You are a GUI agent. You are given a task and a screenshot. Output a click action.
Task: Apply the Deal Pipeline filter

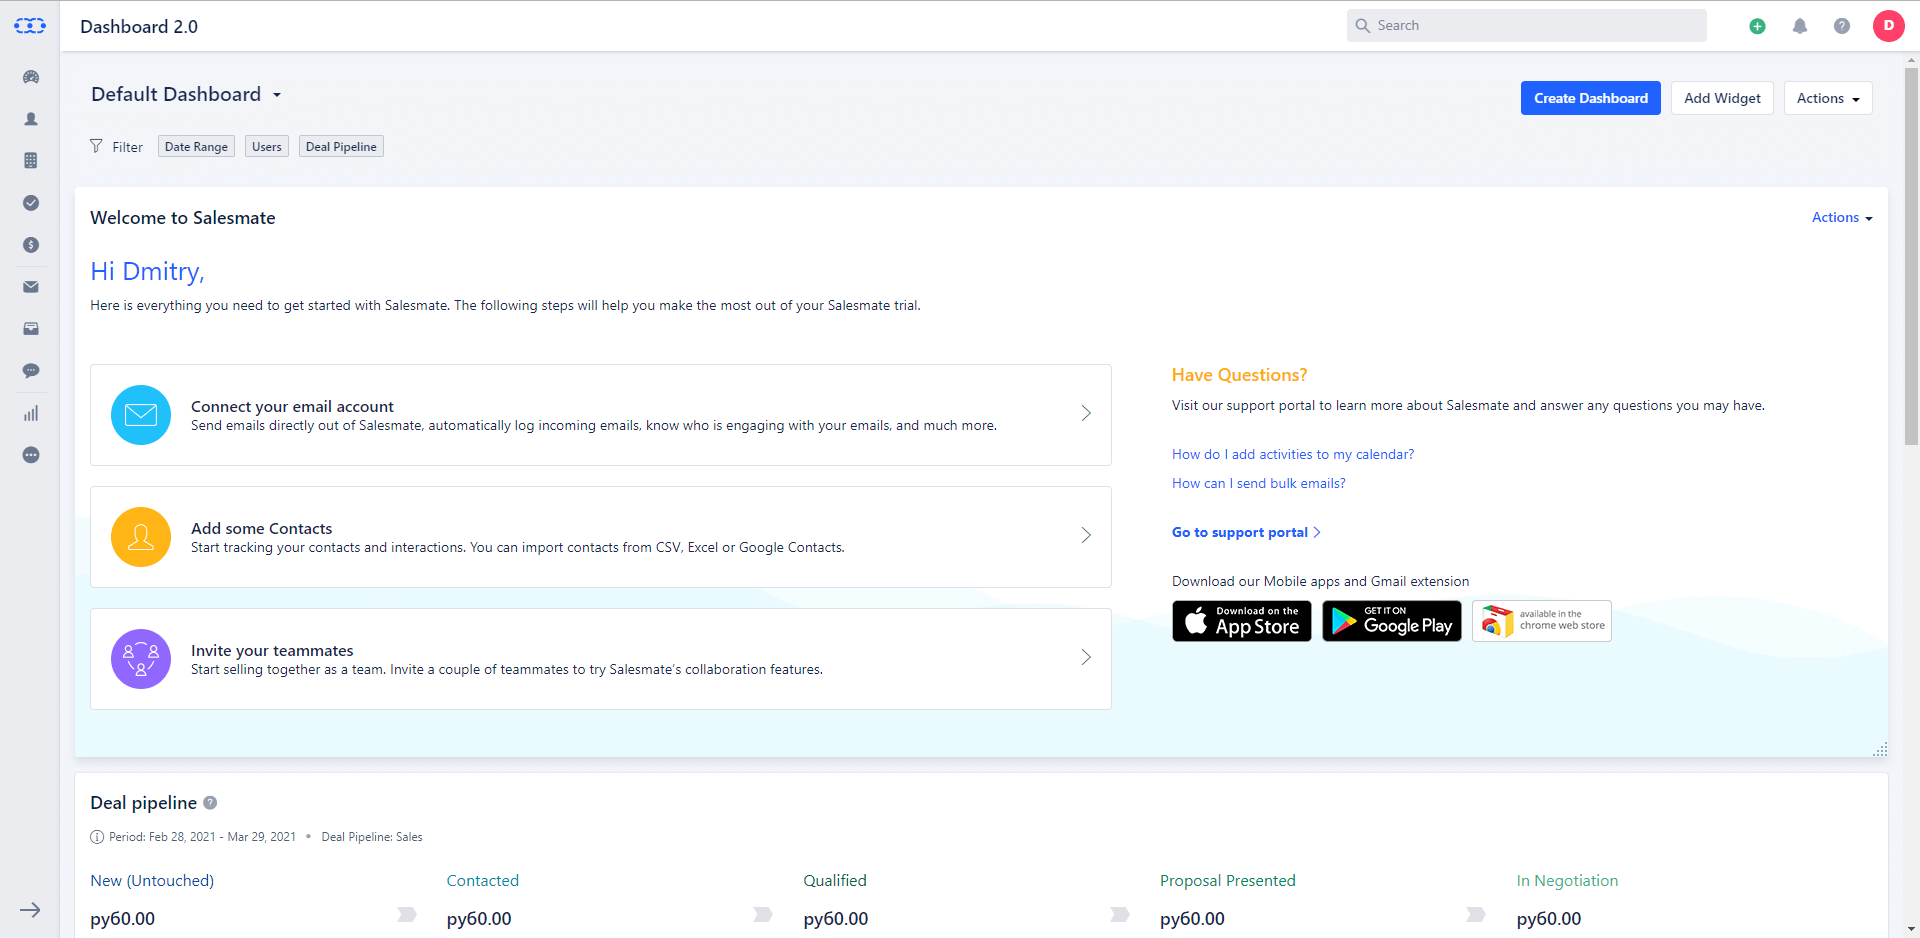pyautogui.click(x=340, y=146)
